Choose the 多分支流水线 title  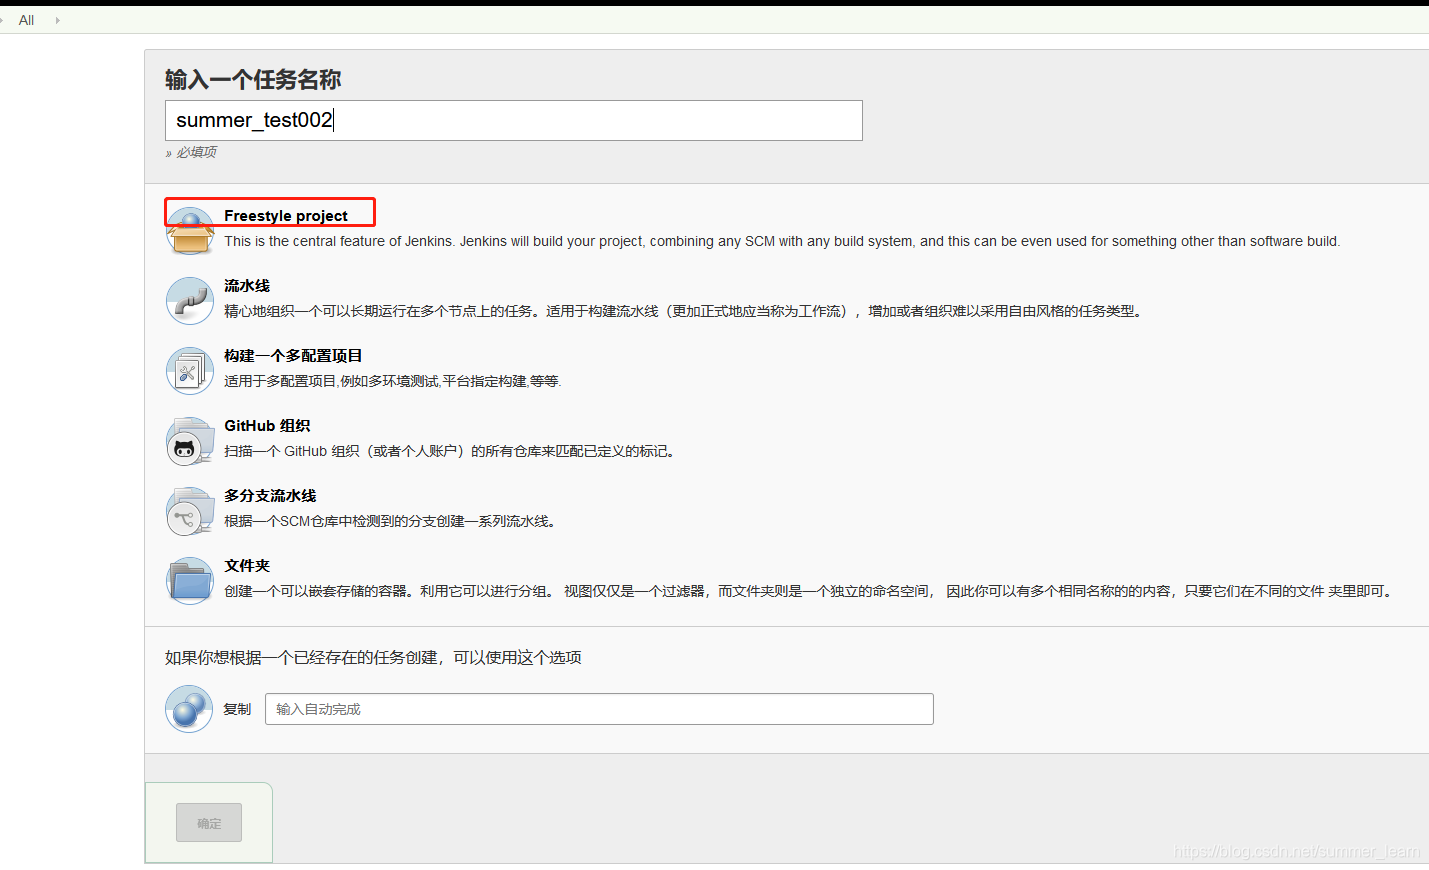click(270, 496)
